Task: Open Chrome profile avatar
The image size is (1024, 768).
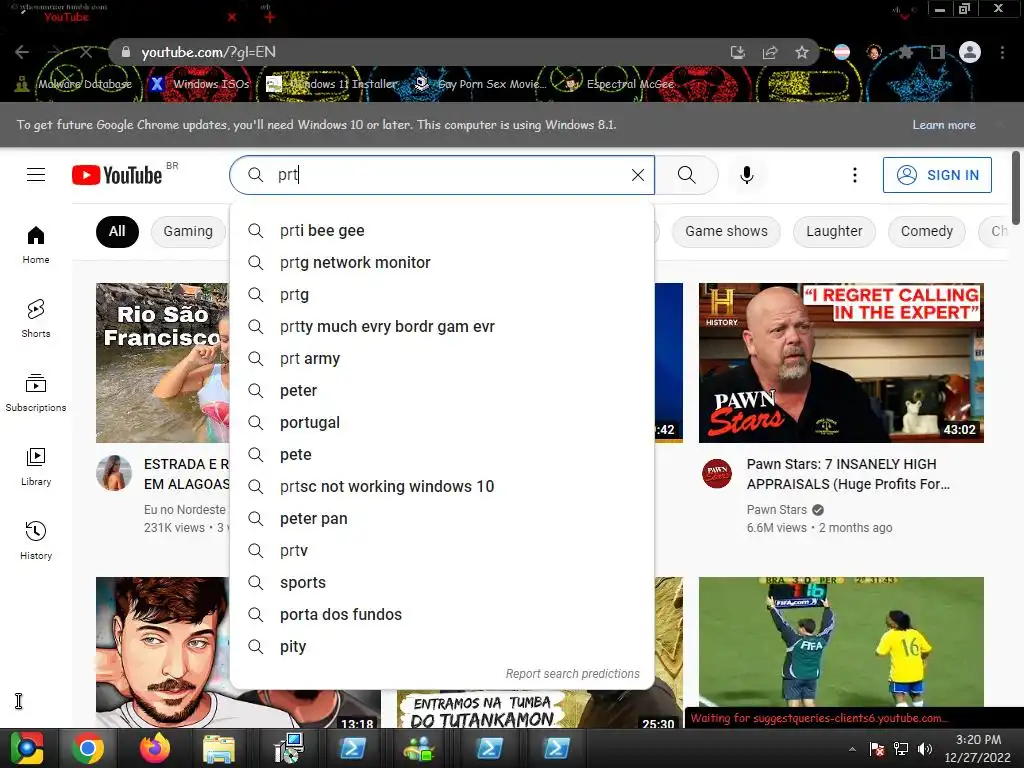Action: 970,52
